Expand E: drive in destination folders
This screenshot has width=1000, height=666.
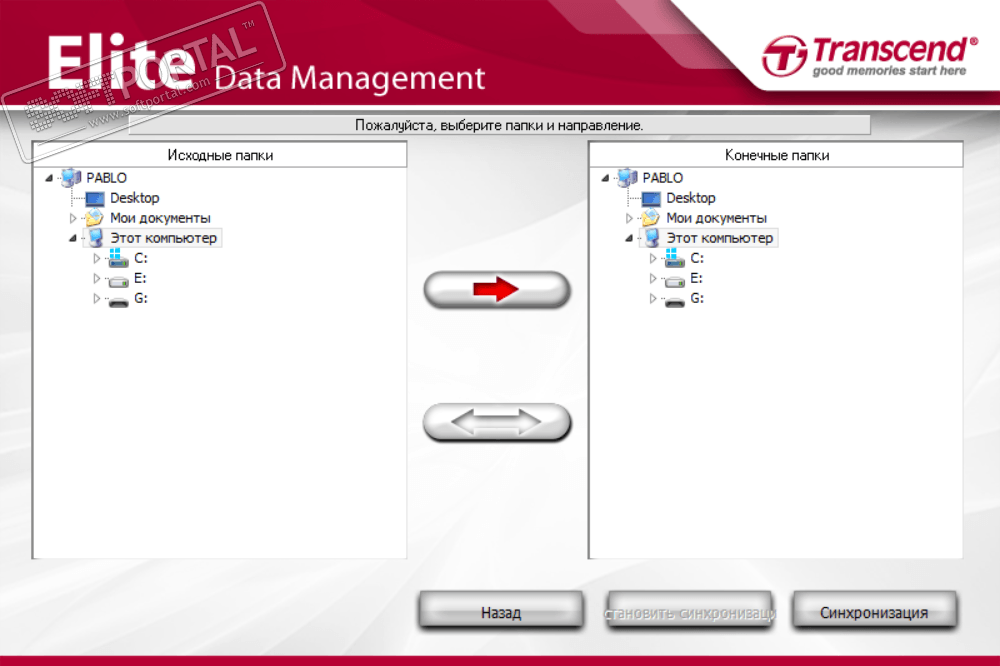652,278
